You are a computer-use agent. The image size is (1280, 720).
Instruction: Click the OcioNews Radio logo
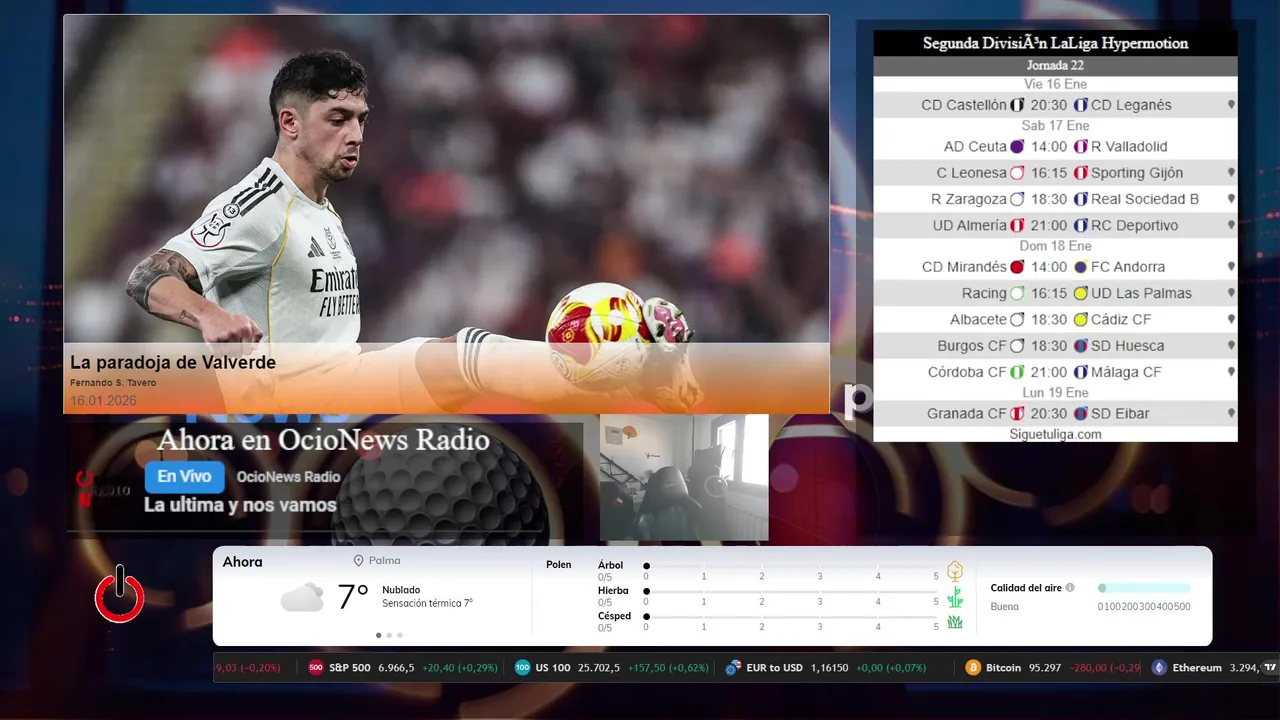(101, 489)
